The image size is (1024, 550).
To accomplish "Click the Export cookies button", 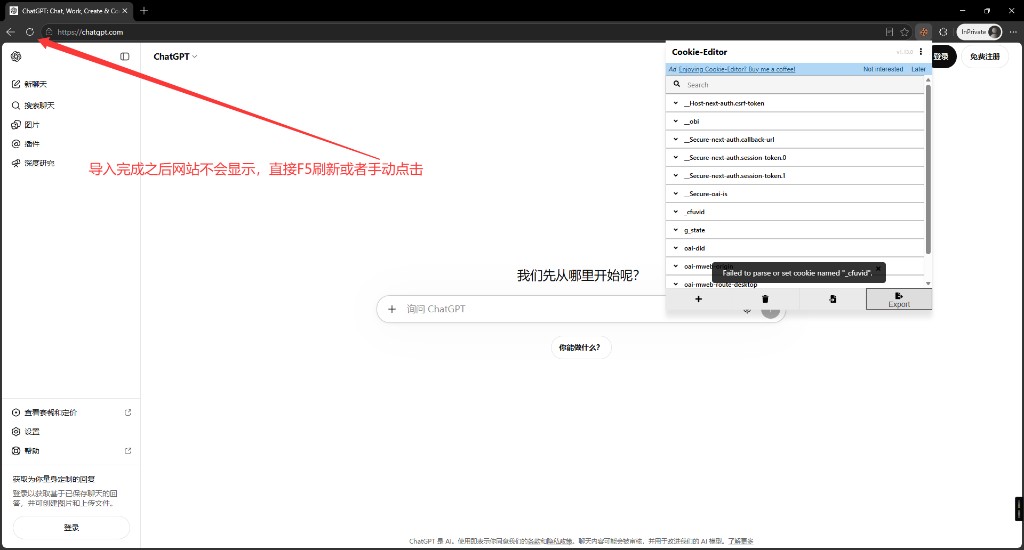I will tap(899, 299).
